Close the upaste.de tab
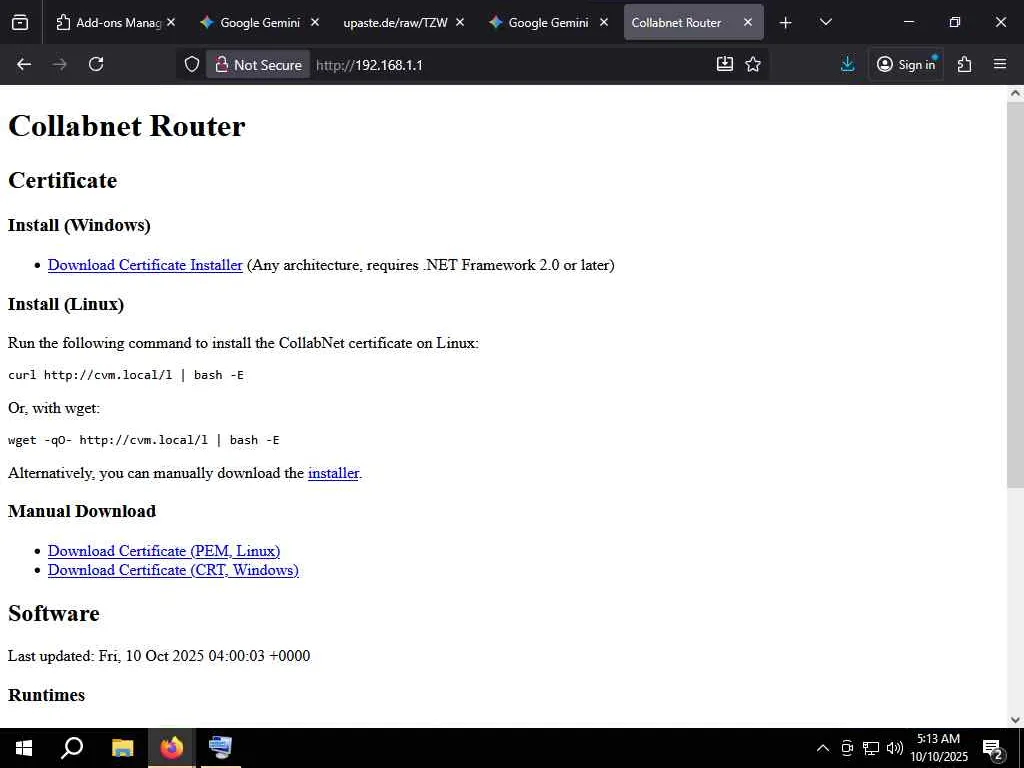1024x768 pixels. click(x=460, y=22)
